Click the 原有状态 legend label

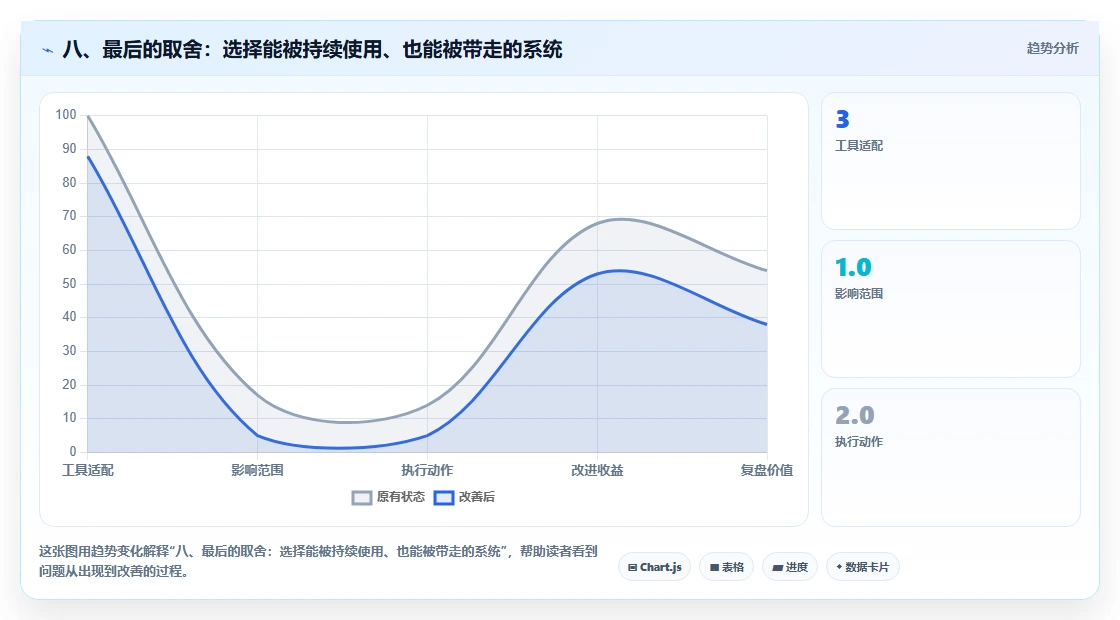point(401,496)
